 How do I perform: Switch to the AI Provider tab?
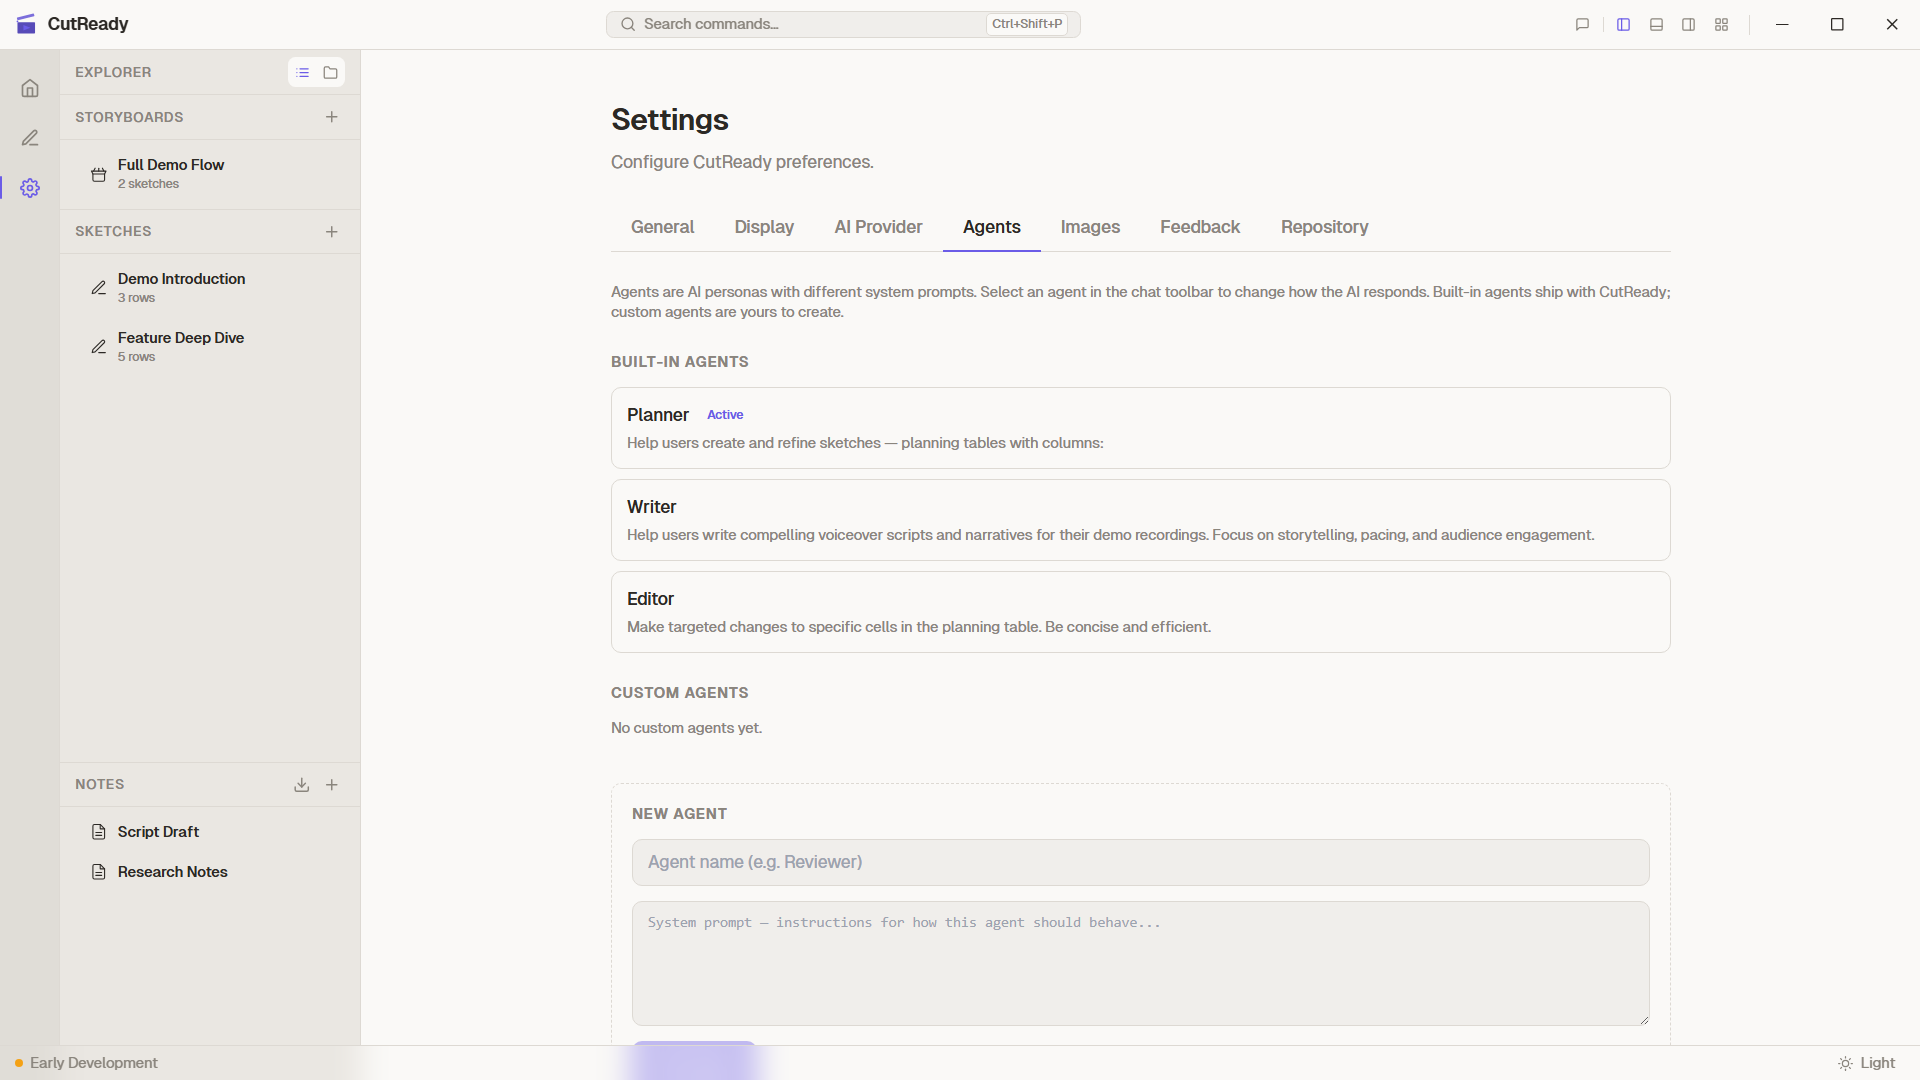[877, 227]
